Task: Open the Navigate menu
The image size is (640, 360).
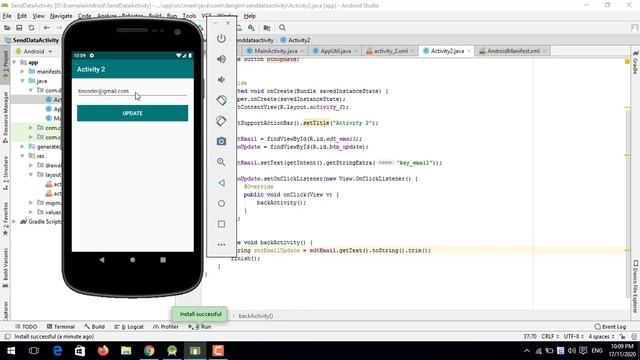Action: pos(61,16)
